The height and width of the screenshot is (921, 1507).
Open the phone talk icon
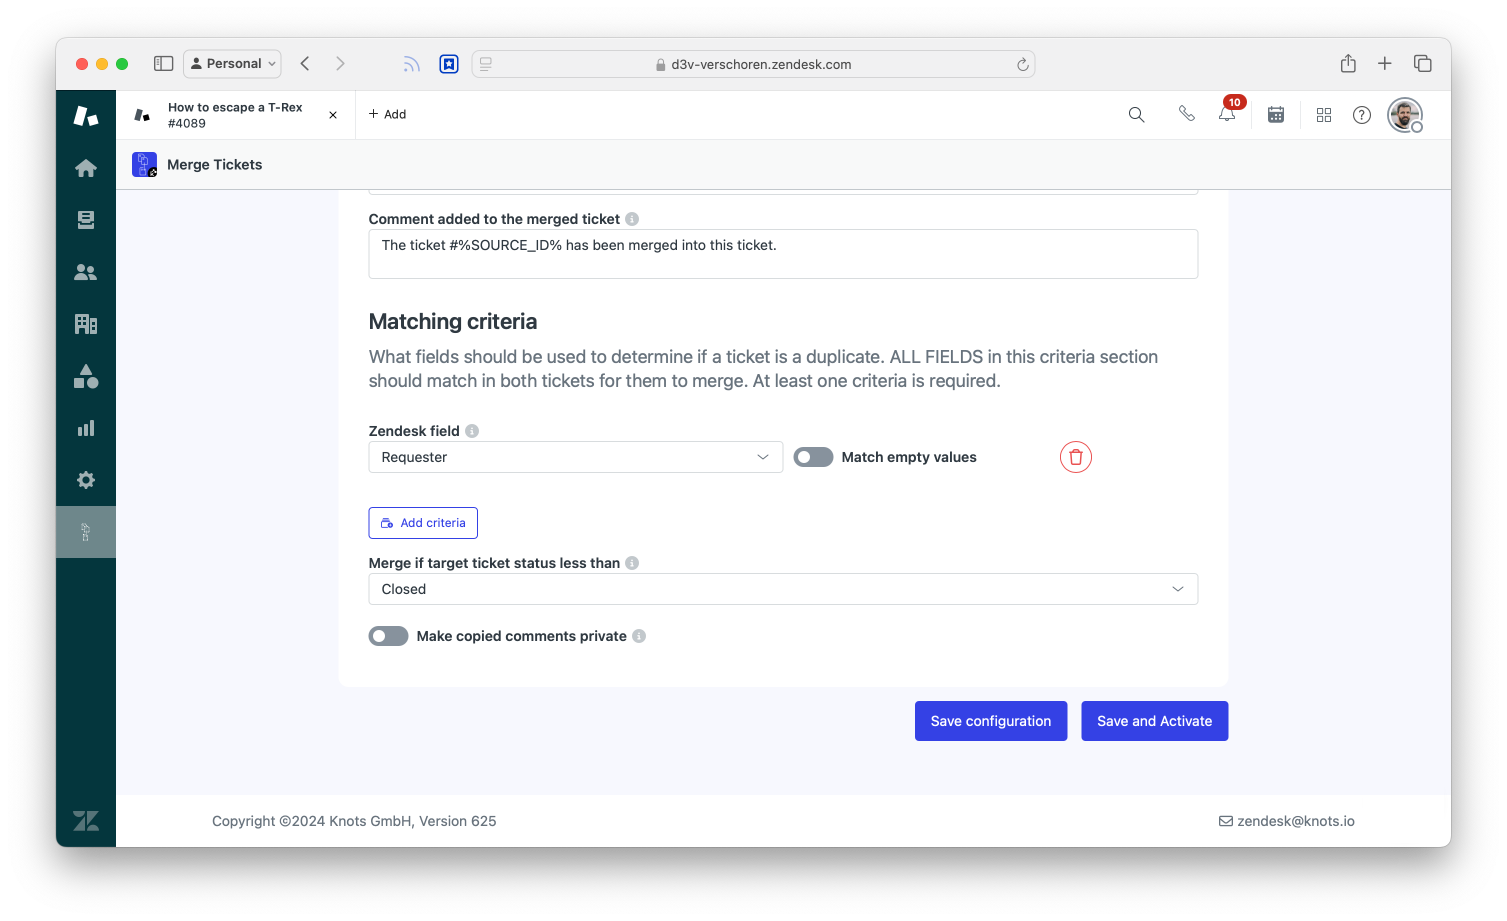click(1187, 114)
